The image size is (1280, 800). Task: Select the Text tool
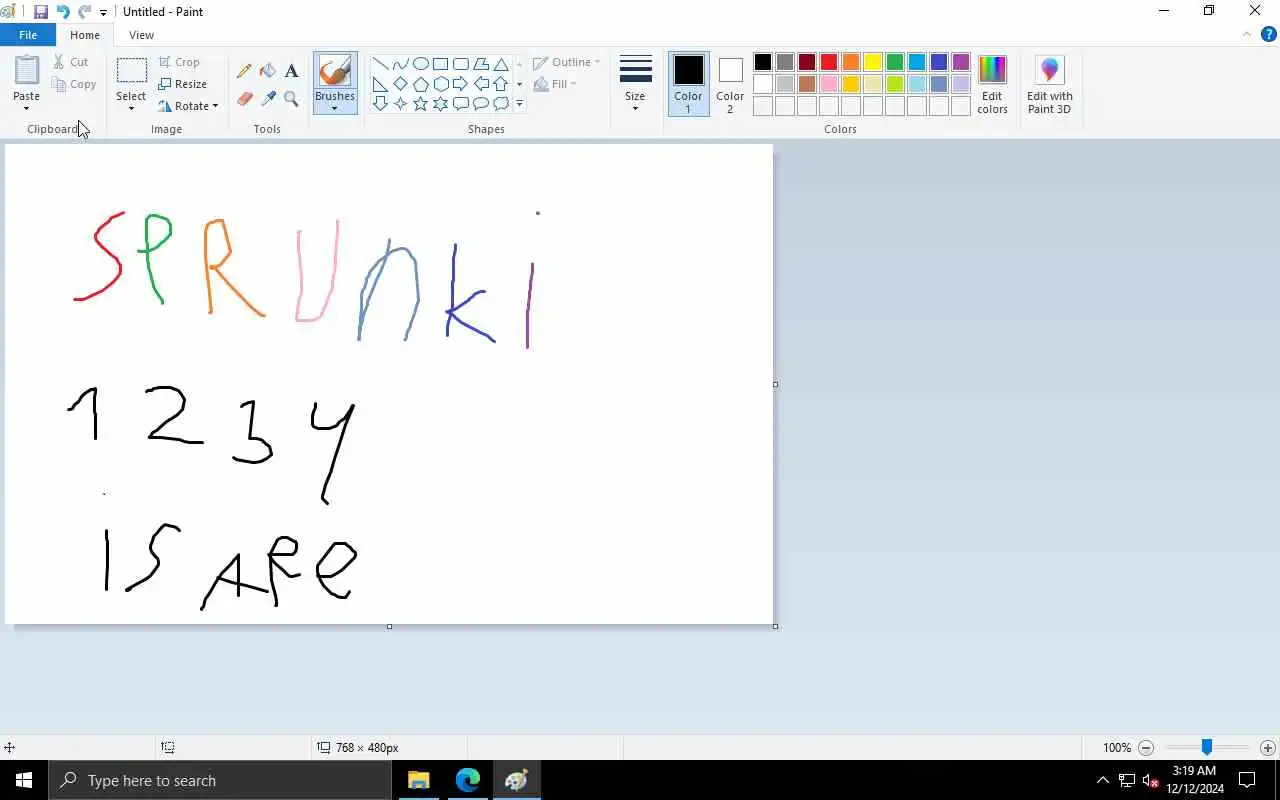pyautogui.click(x=291, y=71)
